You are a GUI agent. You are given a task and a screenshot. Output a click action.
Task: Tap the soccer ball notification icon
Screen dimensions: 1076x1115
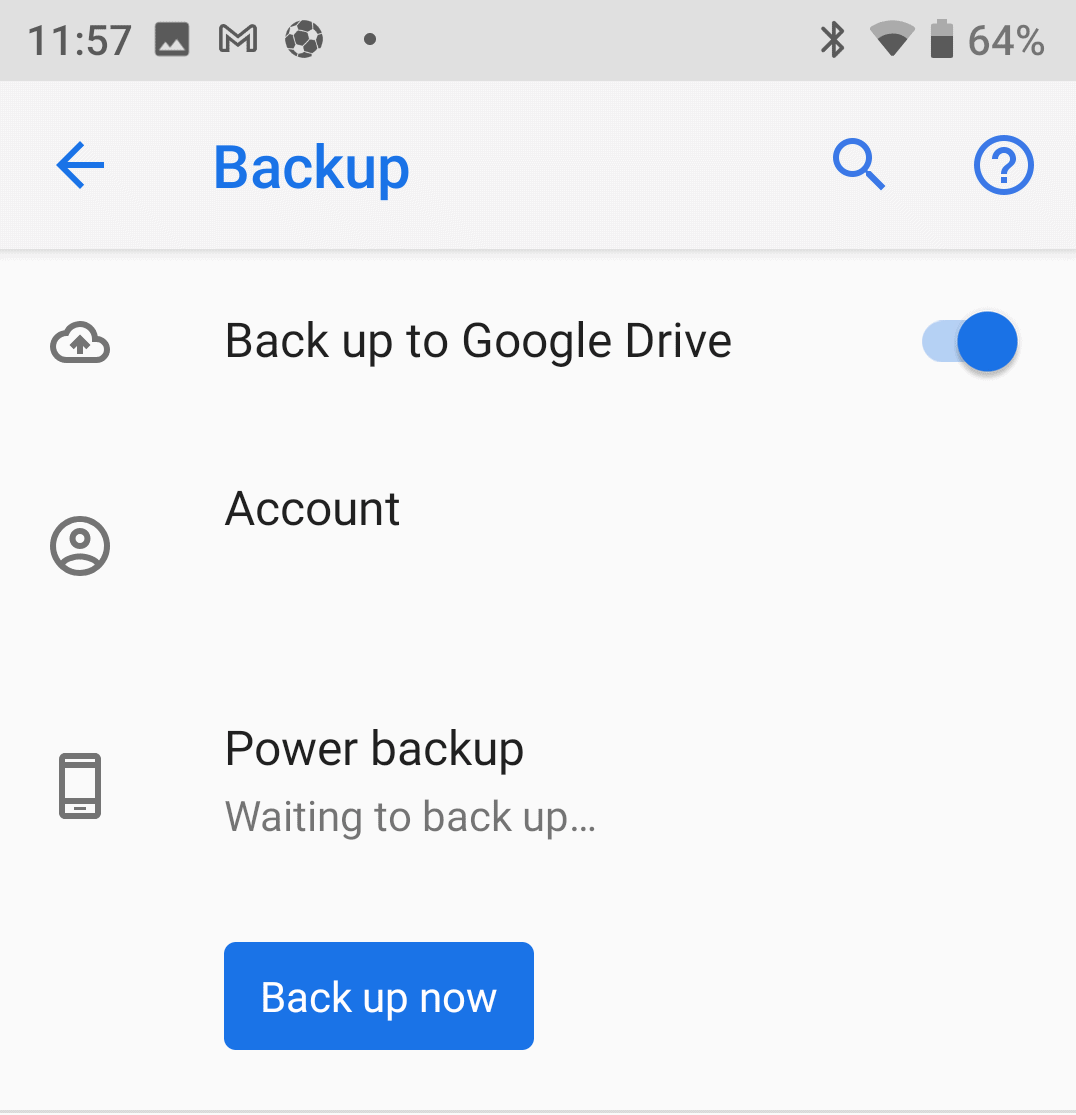point(304,39)
